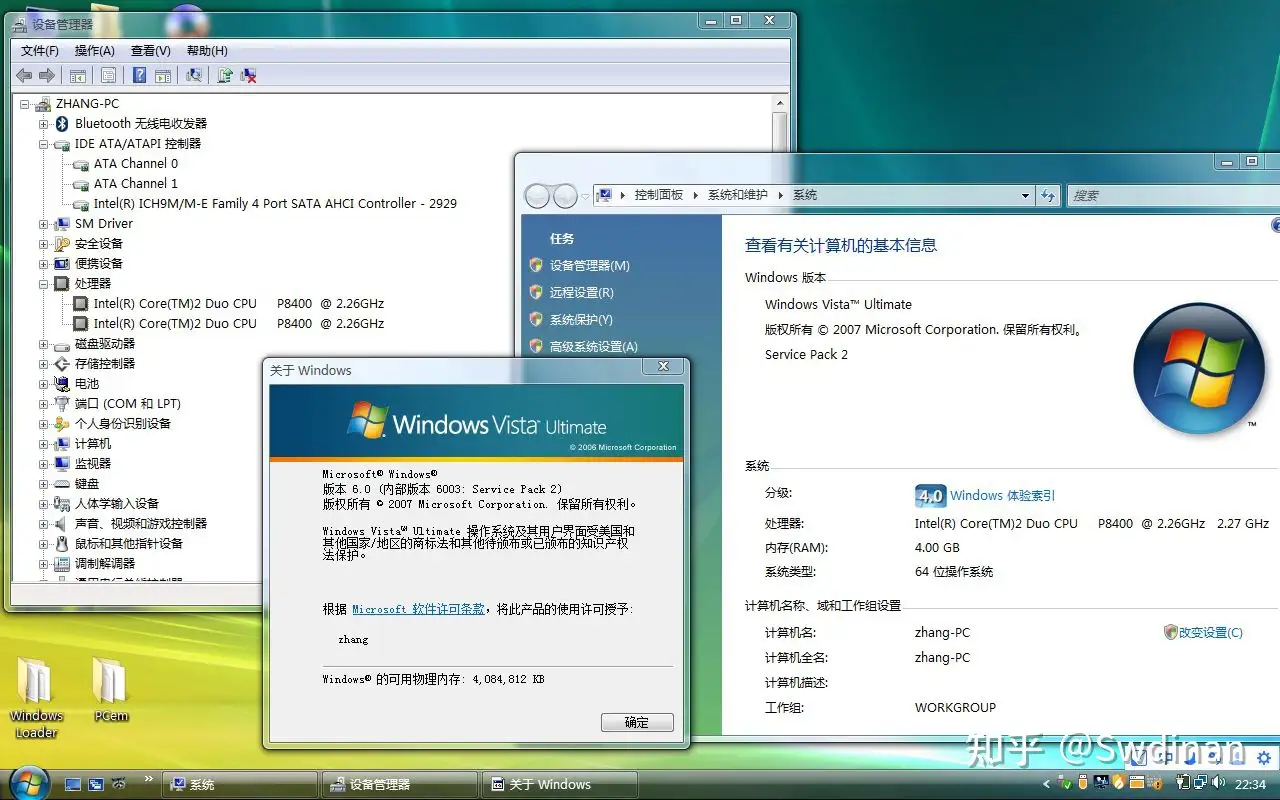
Task: Click the shield icon beside 系统保护(V)
Action: point(536,319)
